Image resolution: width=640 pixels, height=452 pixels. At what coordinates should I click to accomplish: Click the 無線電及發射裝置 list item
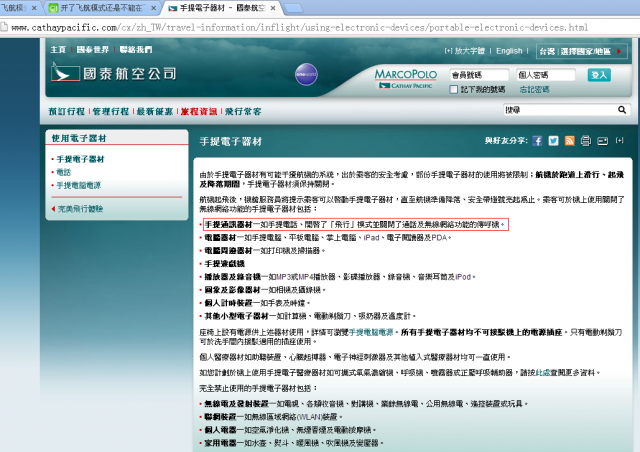[x=366, y=404]
